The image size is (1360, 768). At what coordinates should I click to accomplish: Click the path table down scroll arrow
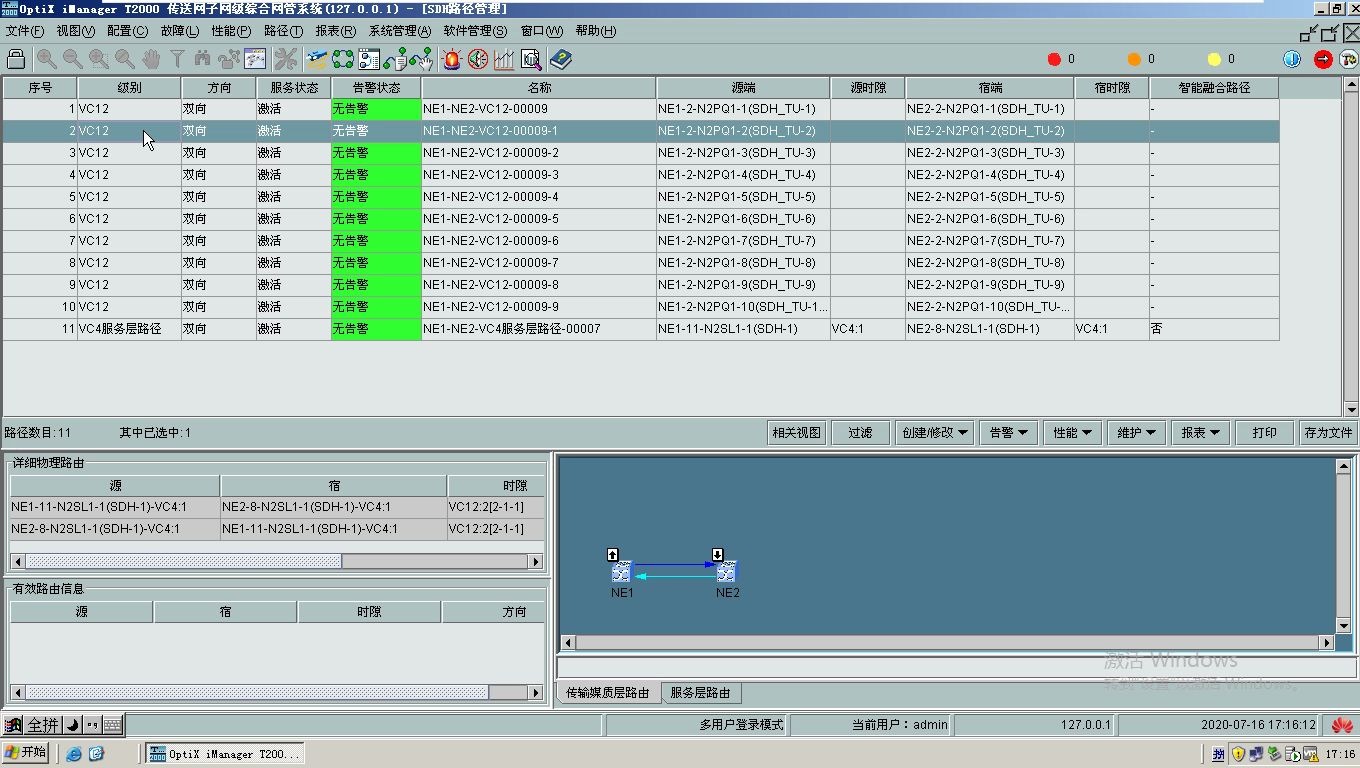pyautogui.click(x=1351, y=409)
